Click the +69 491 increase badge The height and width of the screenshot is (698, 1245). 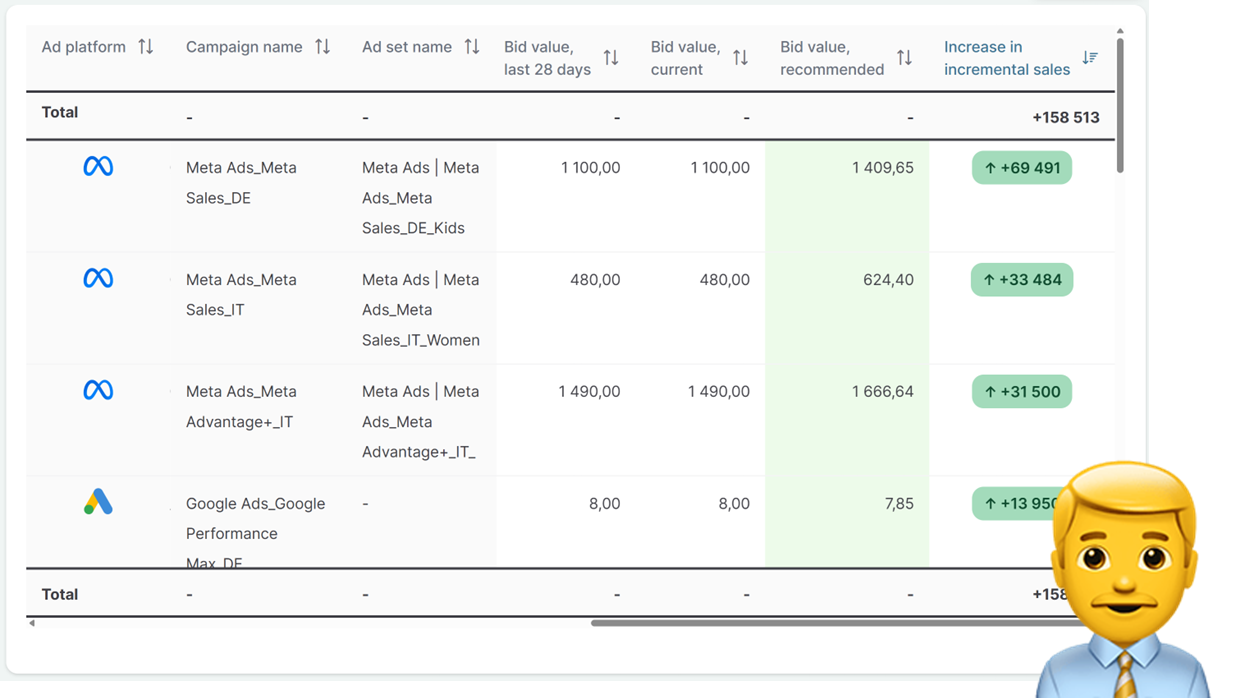pos(1021,168)
